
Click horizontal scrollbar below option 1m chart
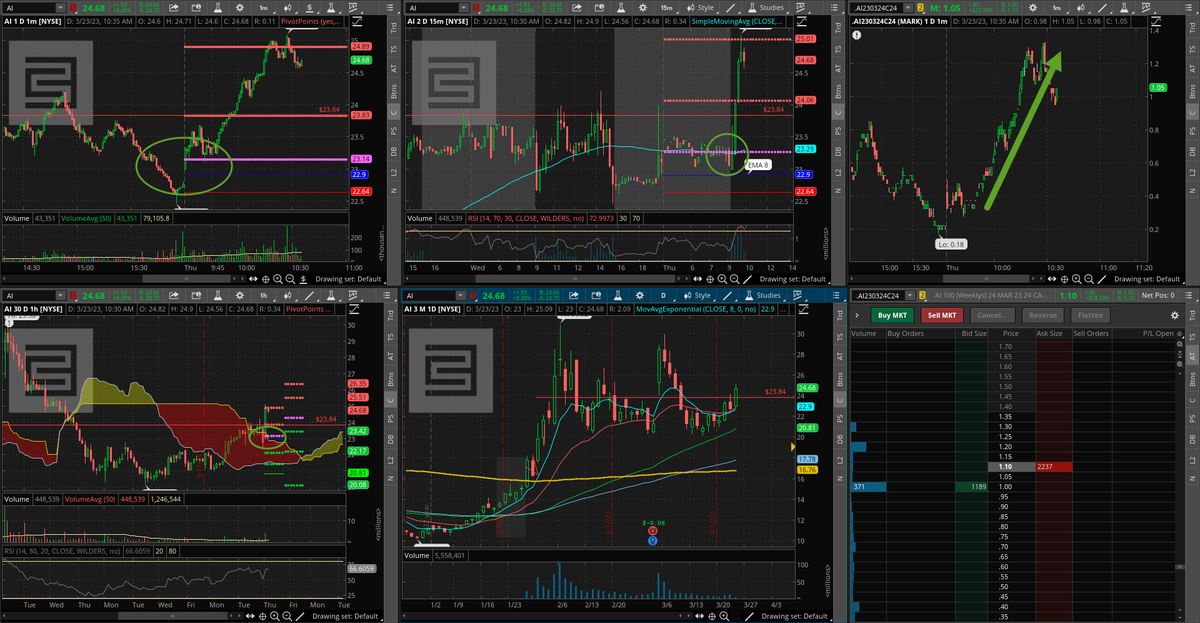point(987,279)
